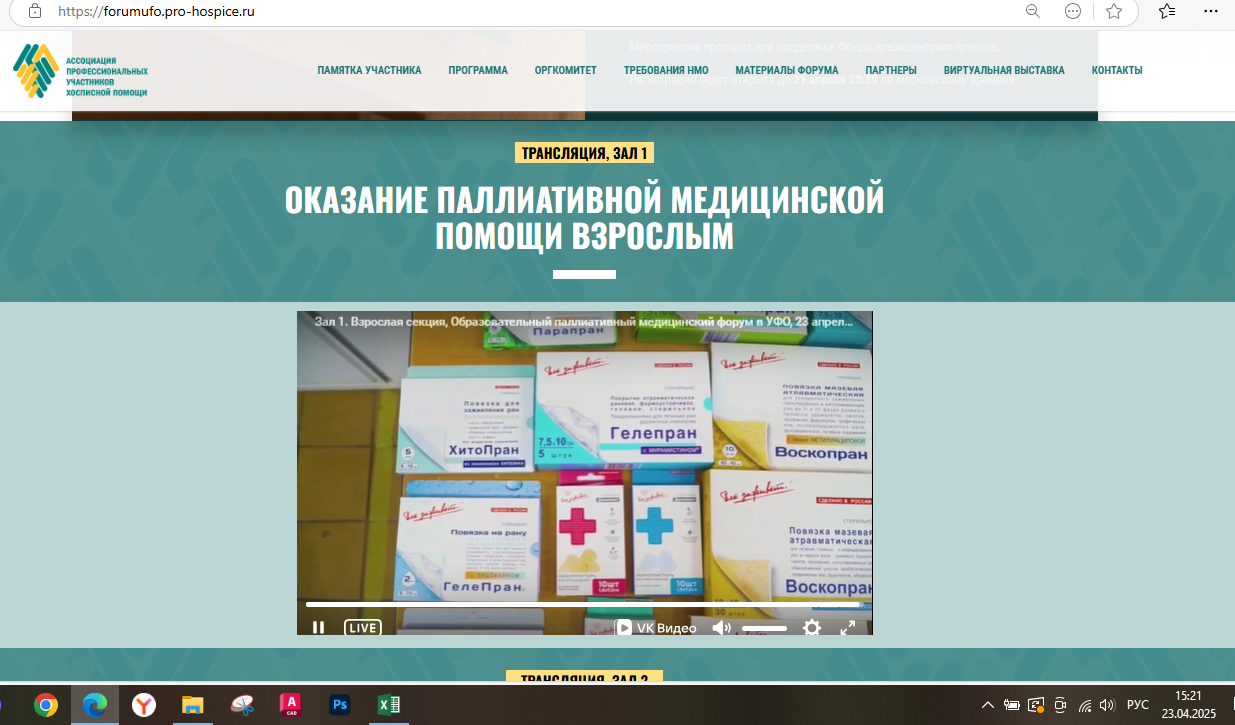The height and width of the screenshot is (725, 1235).
Task: Open Материалы форума menu item
Action: [787, 71]
